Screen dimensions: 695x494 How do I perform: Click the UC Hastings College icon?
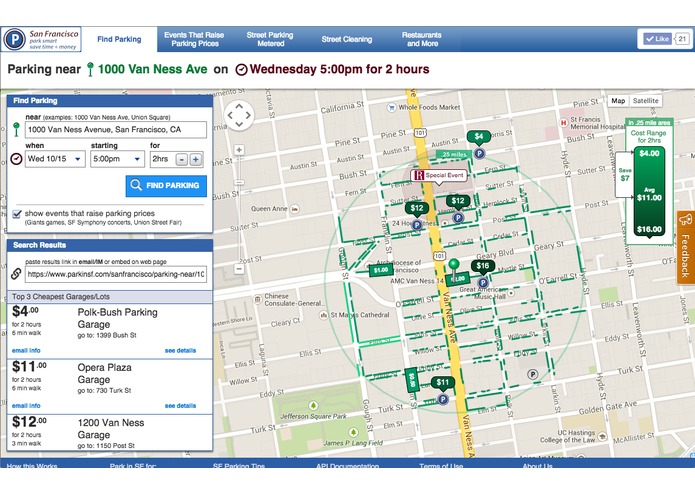pyautogui.click(x=602, y=436)
